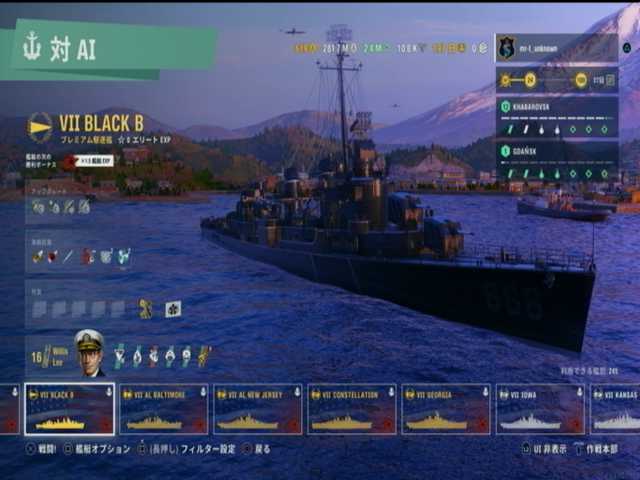Click the camouflage flag icon in the camo row

(x=174, y=309)
